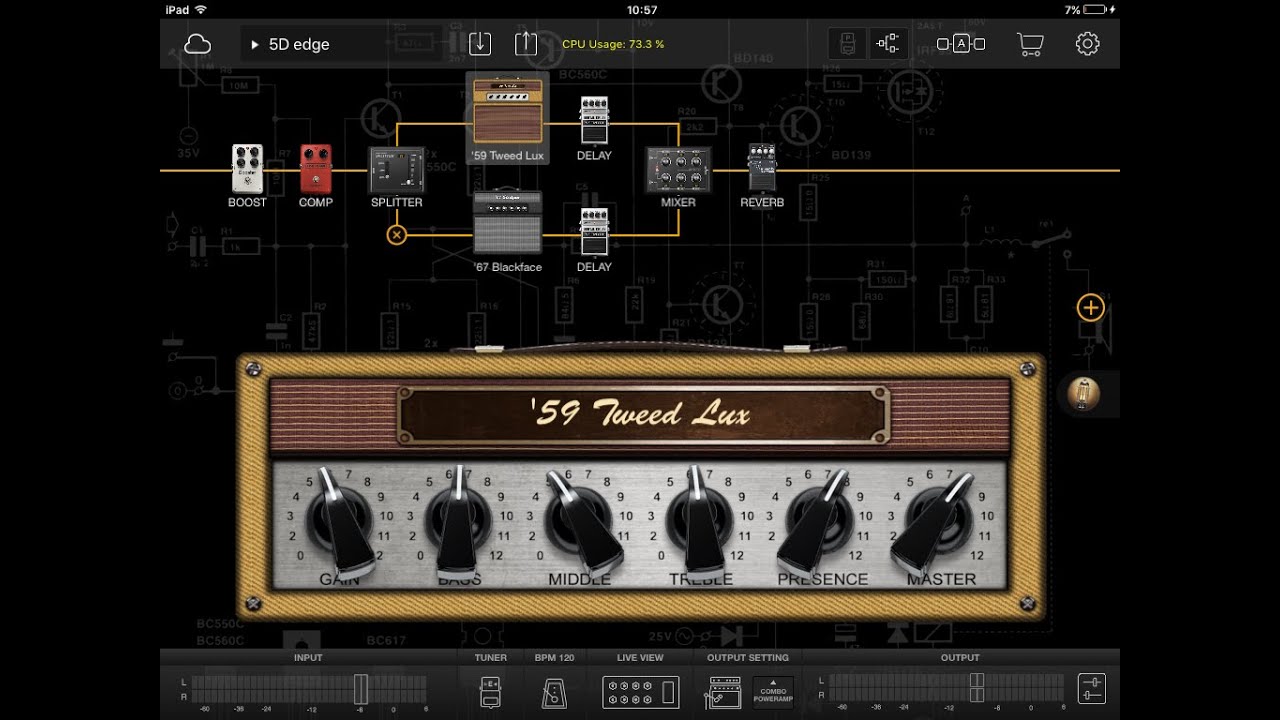Open the ToneCloud cloud icon

click(x=198, y=44)
